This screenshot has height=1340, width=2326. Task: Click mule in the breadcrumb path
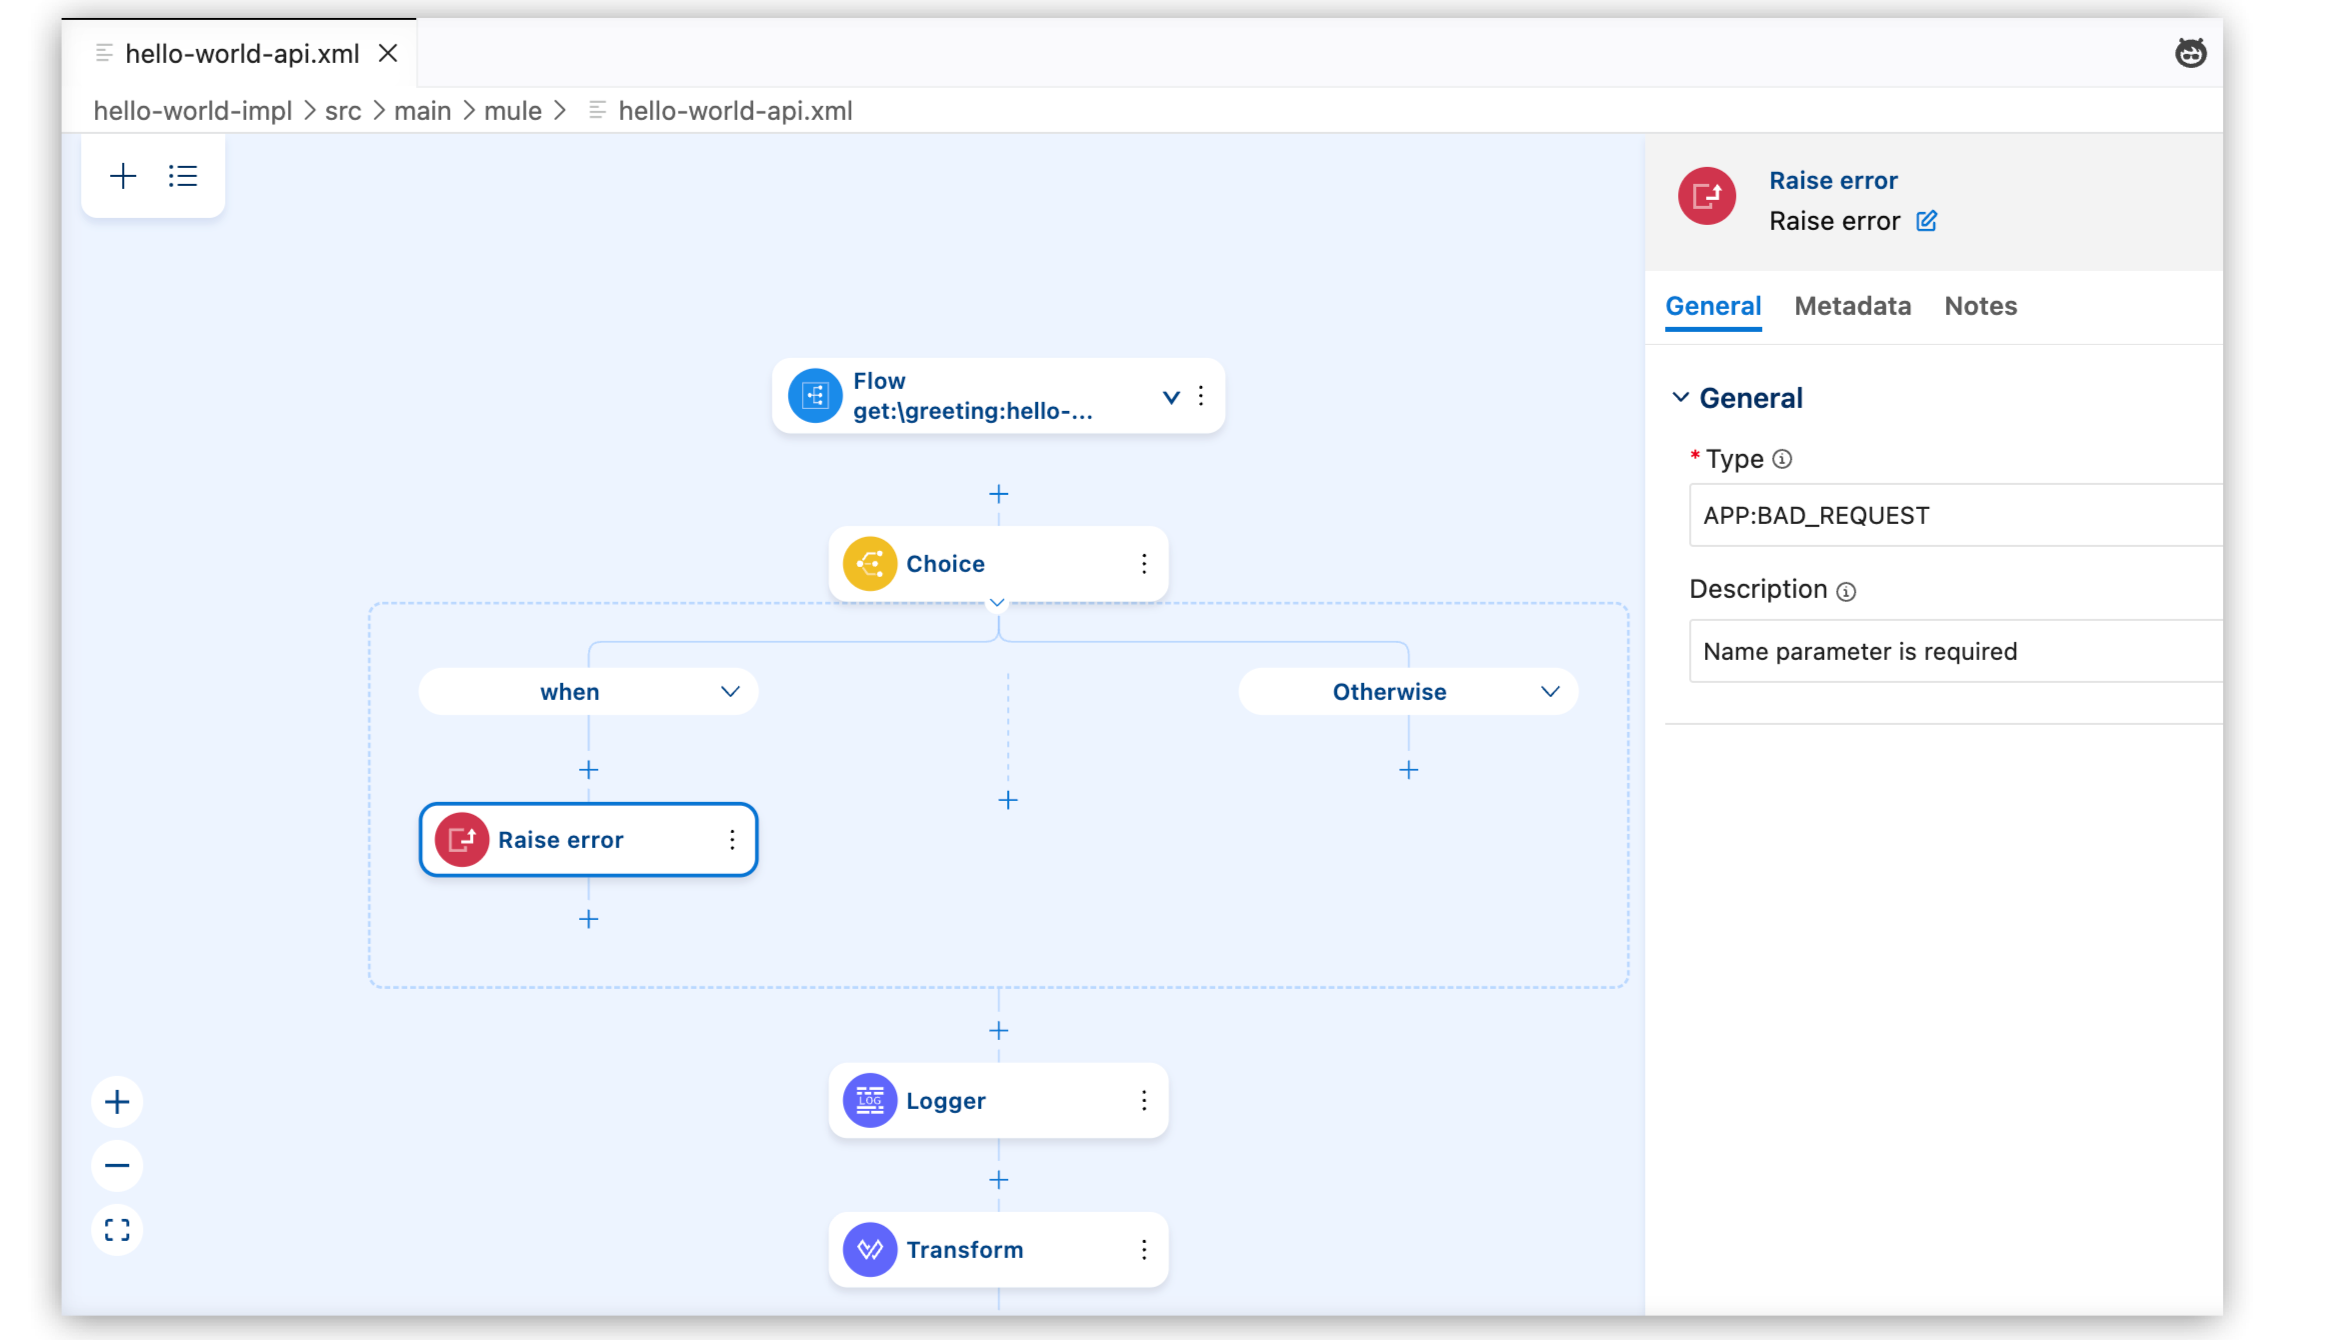(x=513, y=111)
